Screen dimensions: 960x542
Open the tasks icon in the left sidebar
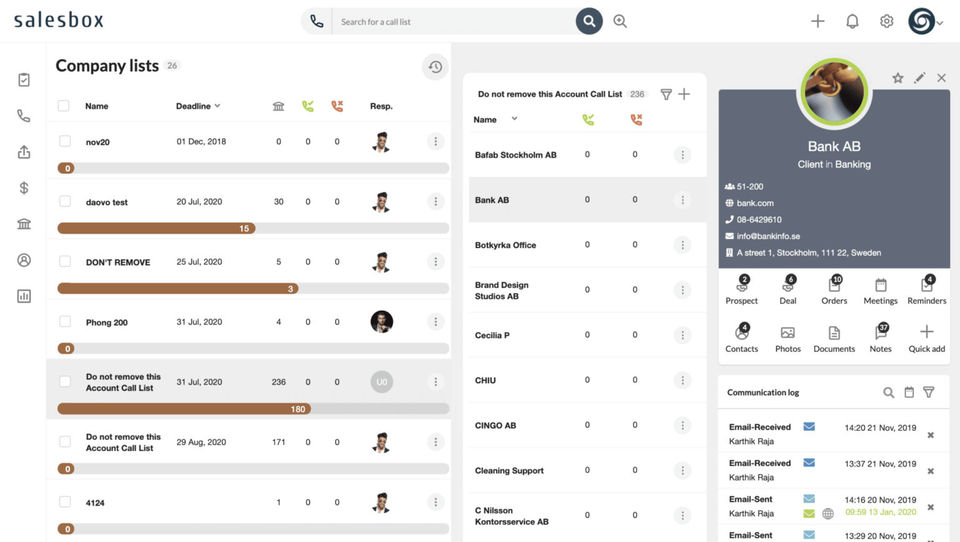[24, 80]
